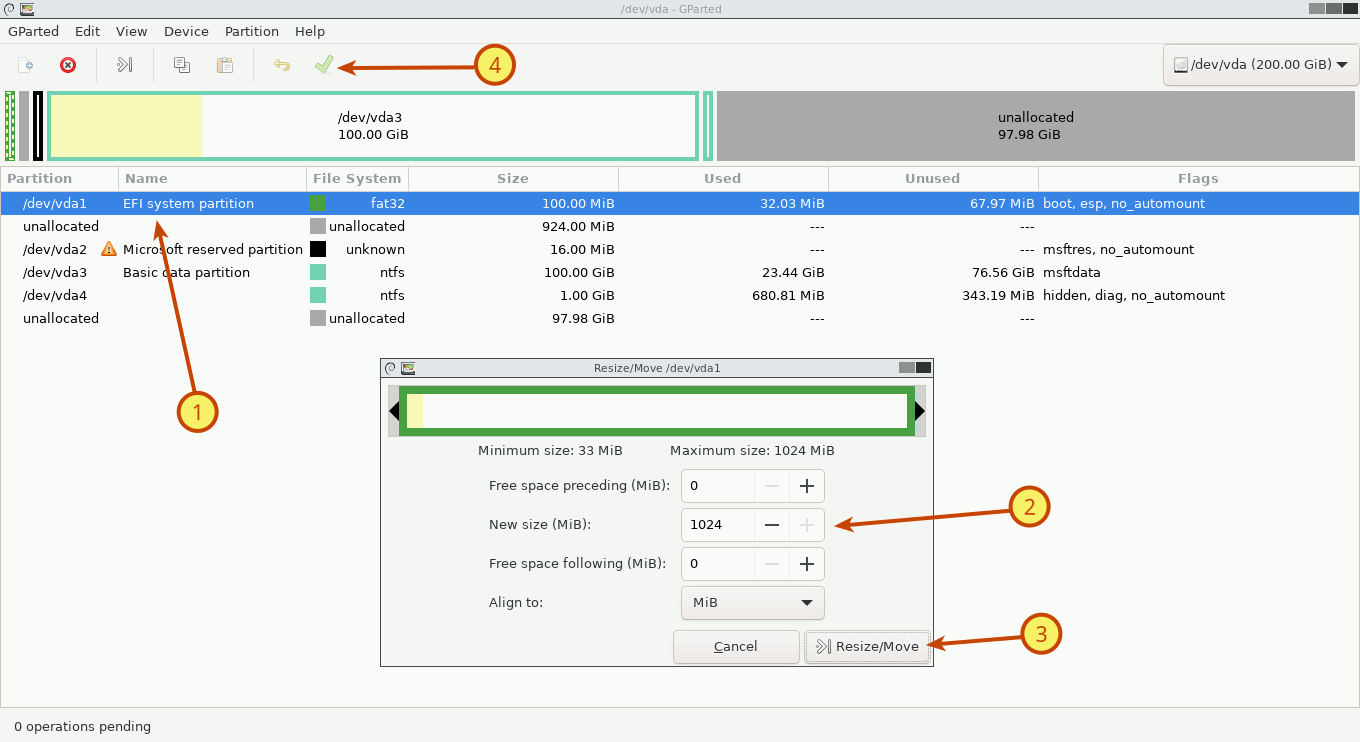Click the right resize handle arrow in dialog
This screenshot has height=742, width=1360.
pos(920,411)
